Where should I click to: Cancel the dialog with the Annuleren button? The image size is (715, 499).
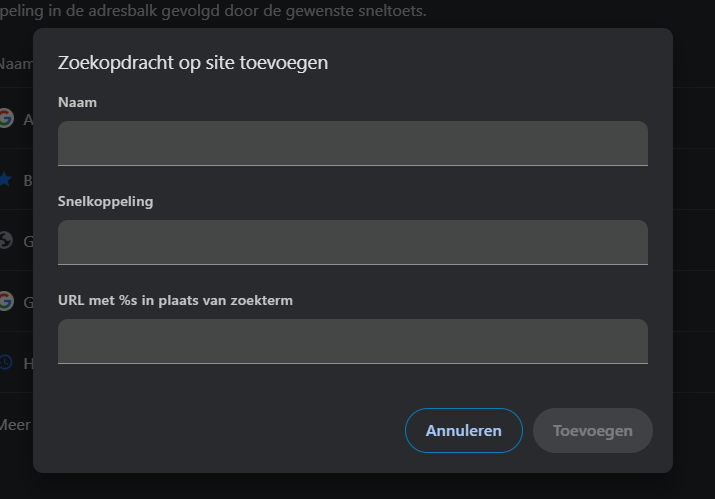click(x=463, y=431)
